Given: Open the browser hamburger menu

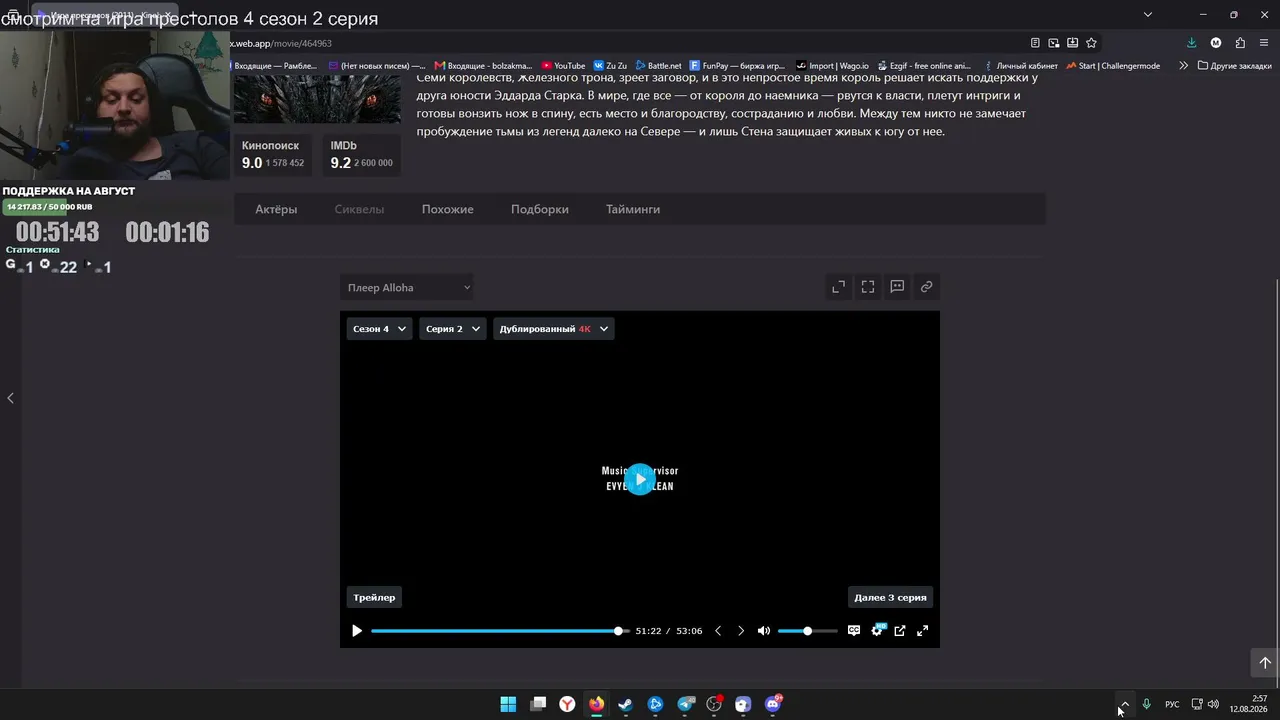Looking at the screenshot, I should (x=1265, y=43).
